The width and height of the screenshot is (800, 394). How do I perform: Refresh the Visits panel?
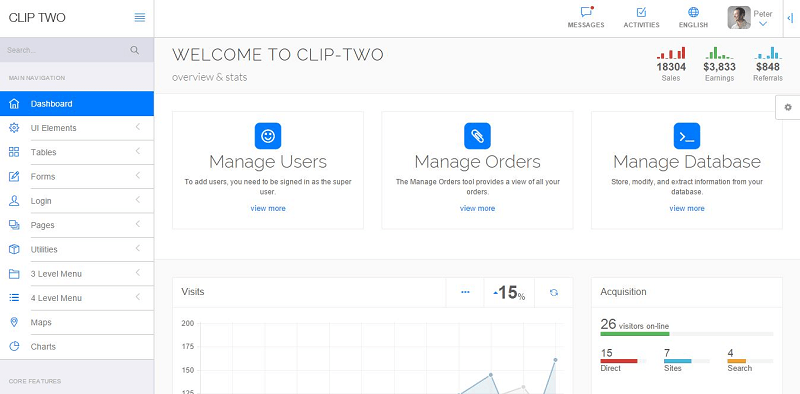[x=554, y=292]
